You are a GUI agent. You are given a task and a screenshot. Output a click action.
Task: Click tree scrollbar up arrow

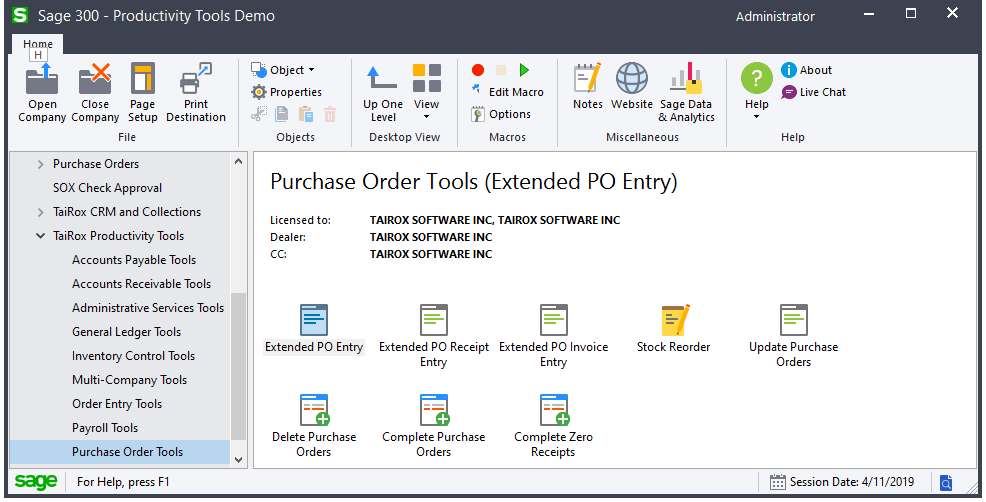238,161
